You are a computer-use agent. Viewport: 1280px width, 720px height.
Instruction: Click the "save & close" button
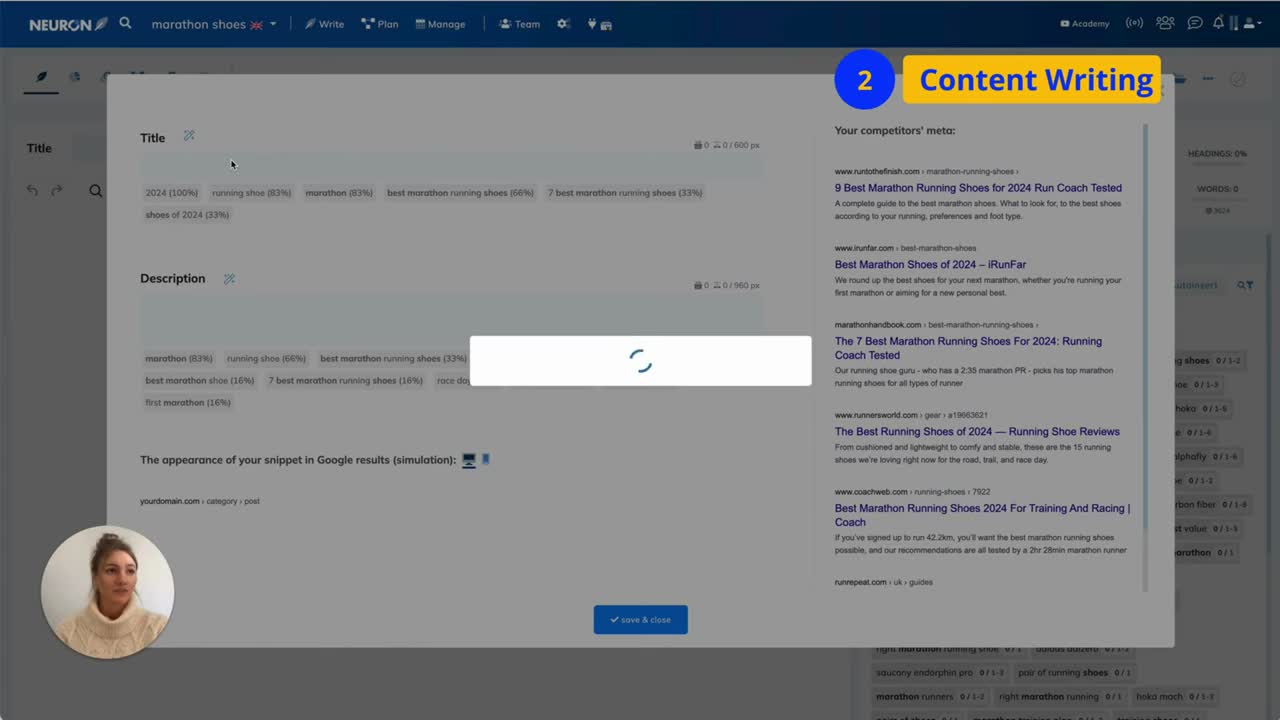[x=640, y=619]
